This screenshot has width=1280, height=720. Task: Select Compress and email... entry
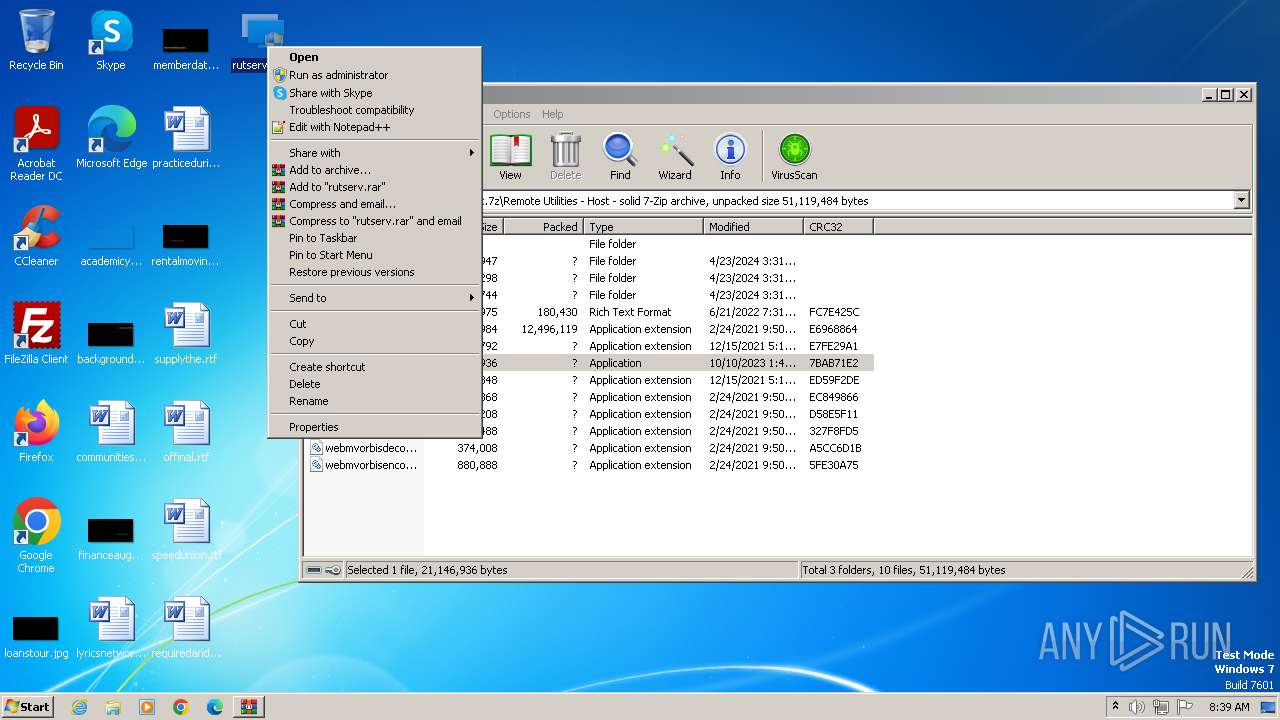point(375,204)
